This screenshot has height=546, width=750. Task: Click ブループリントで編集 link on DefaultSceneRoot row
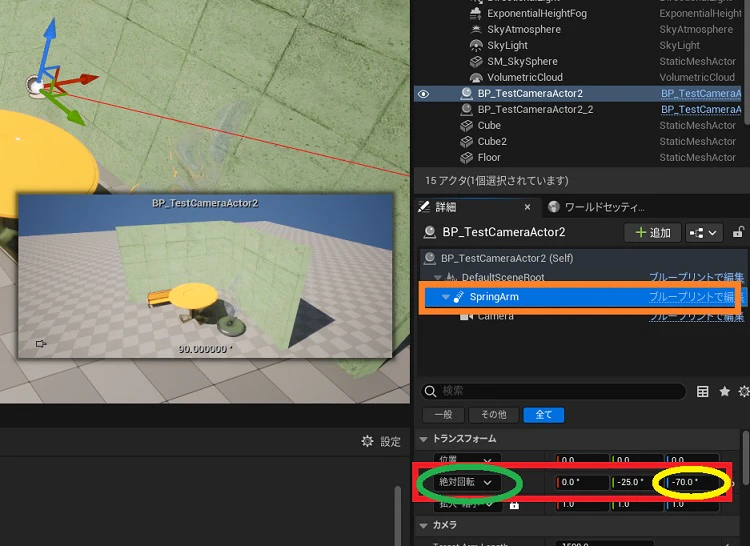[x=696, y=277]
